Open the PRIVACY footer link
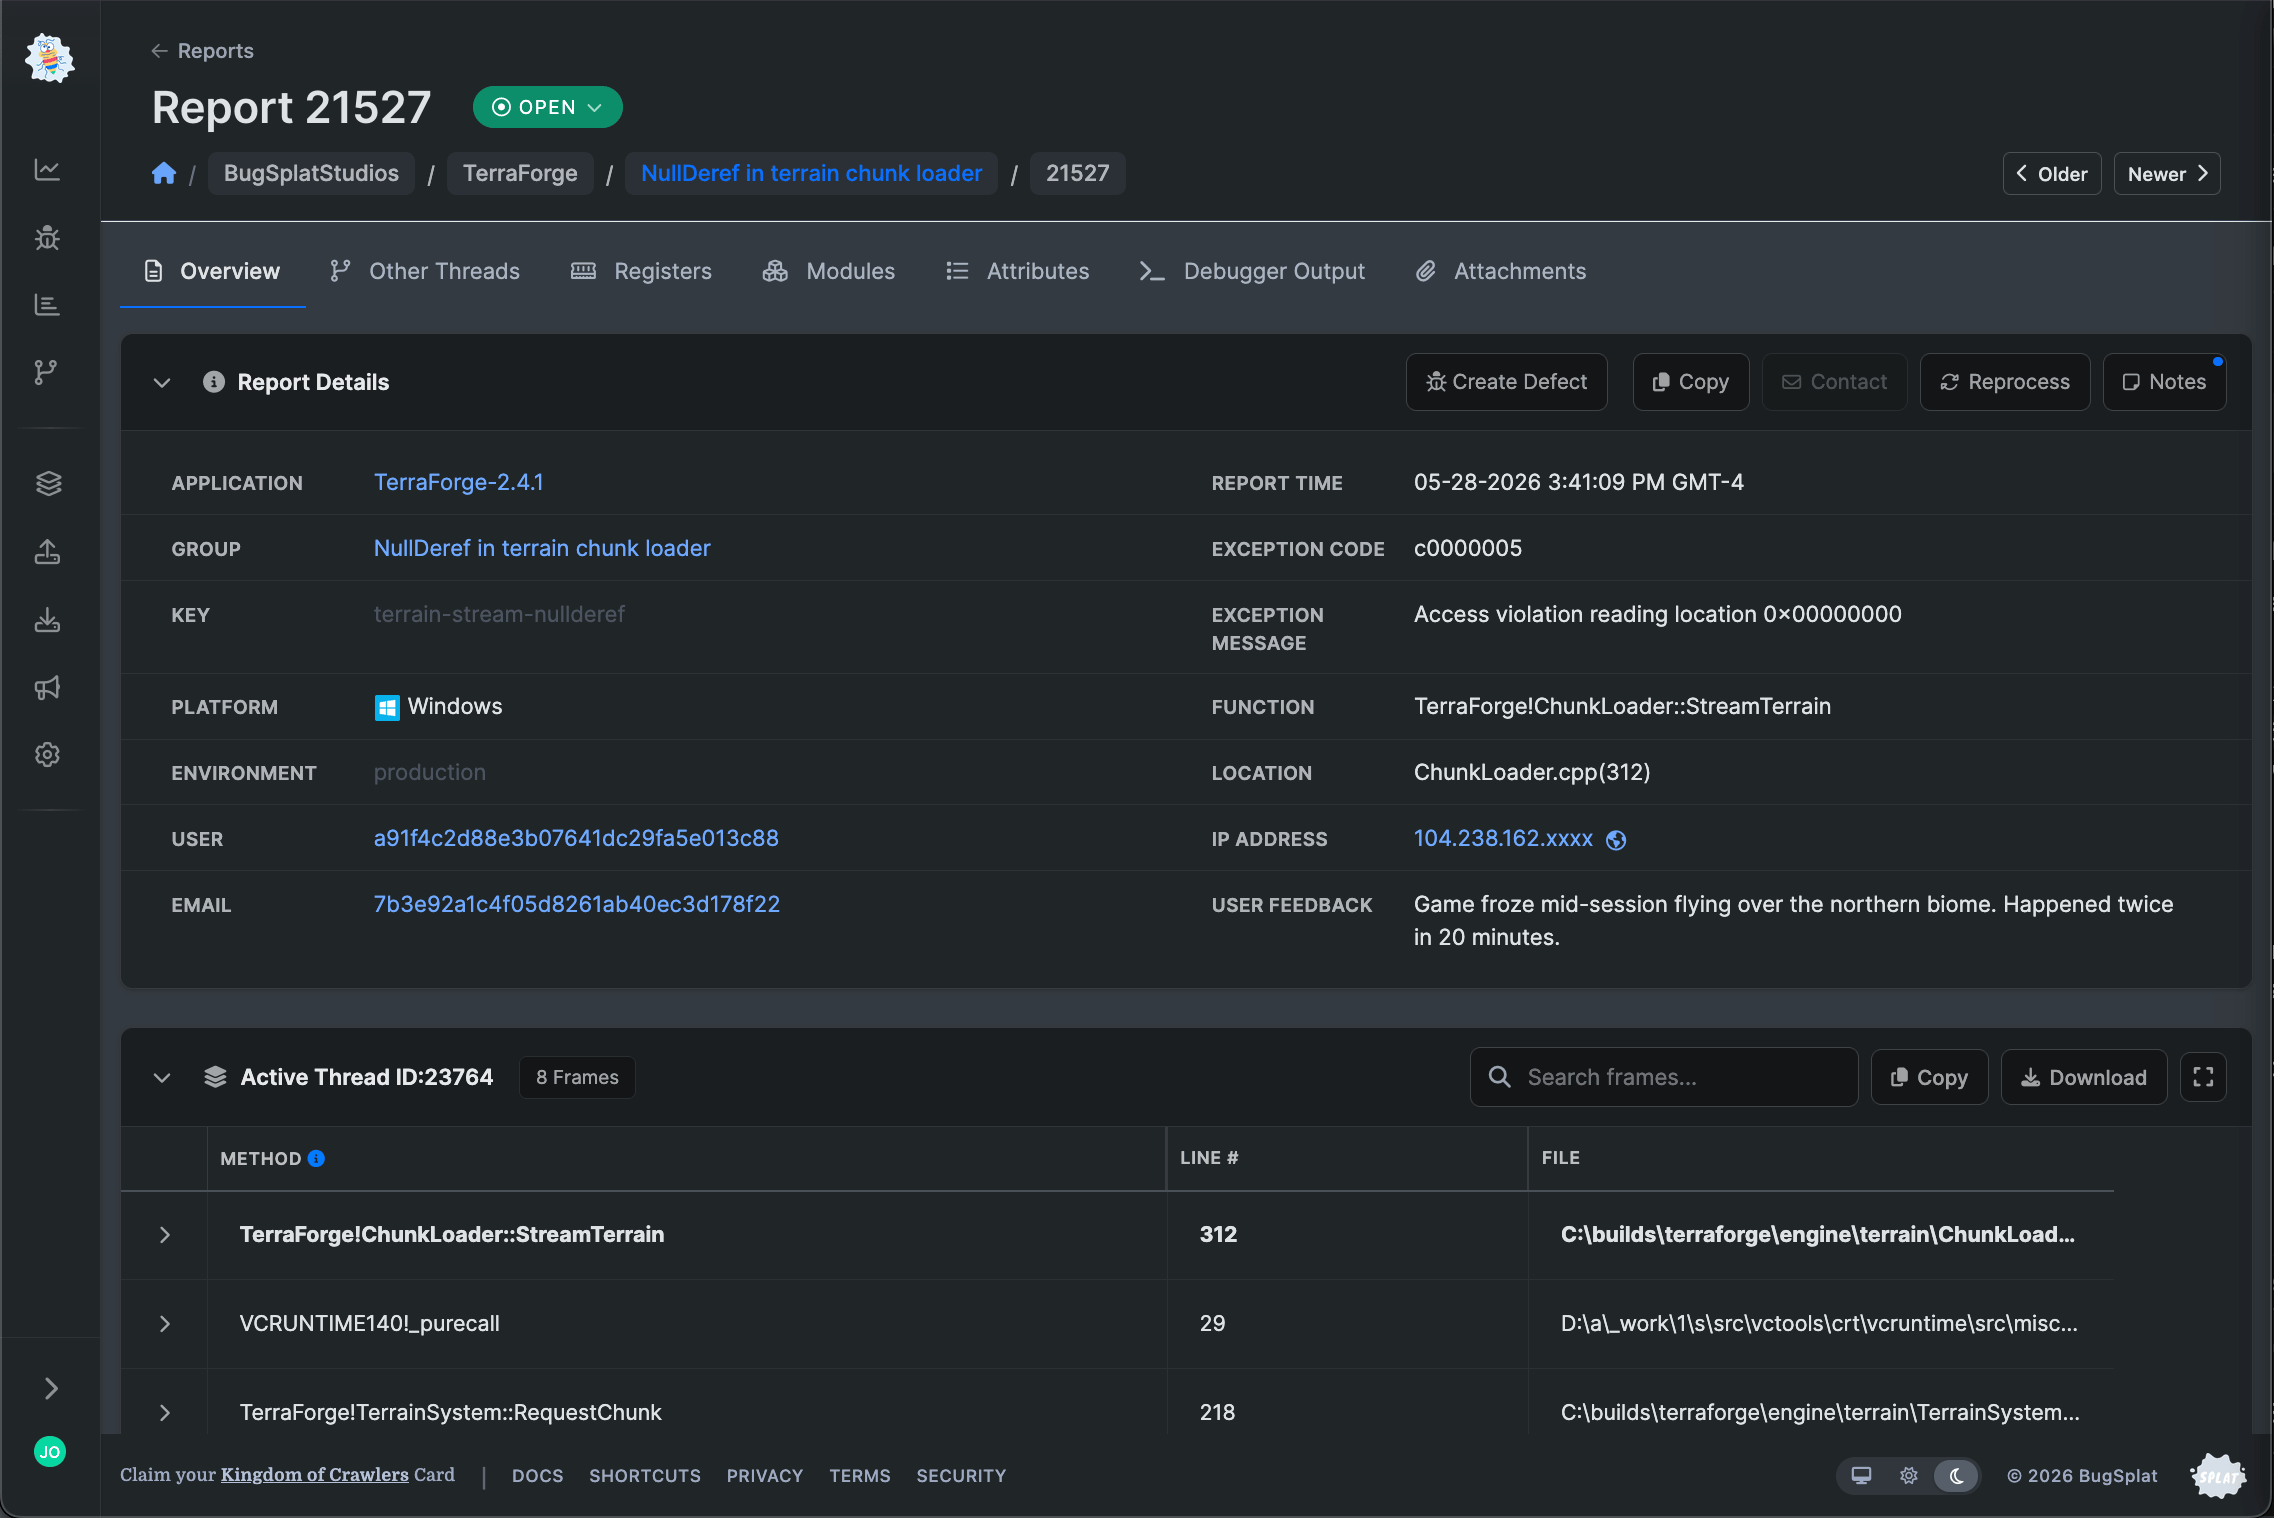2274x1518 pixels. pyautogui.click(x=764, y=1476)
